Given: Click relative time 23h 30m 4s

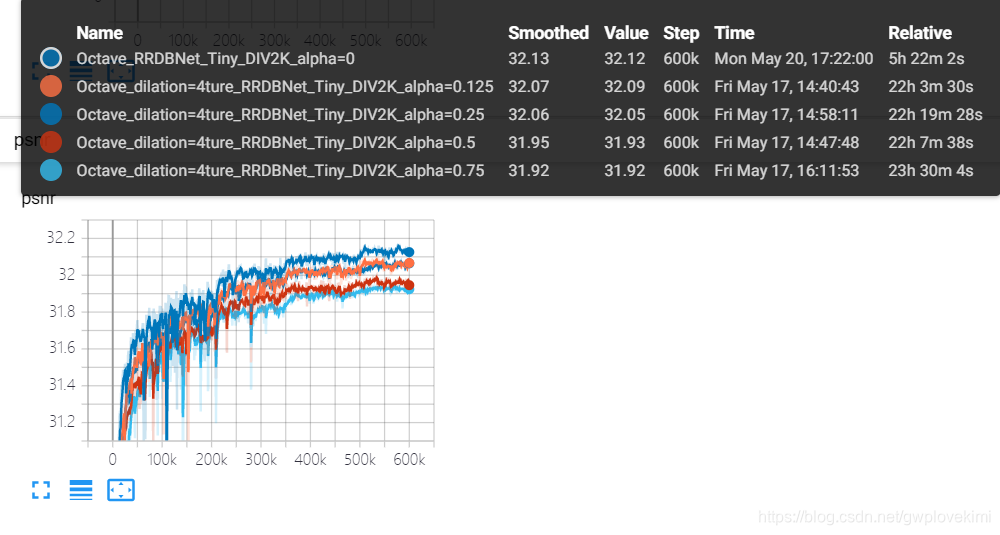Looking at the screenshot, I should (x=930, y=171).
